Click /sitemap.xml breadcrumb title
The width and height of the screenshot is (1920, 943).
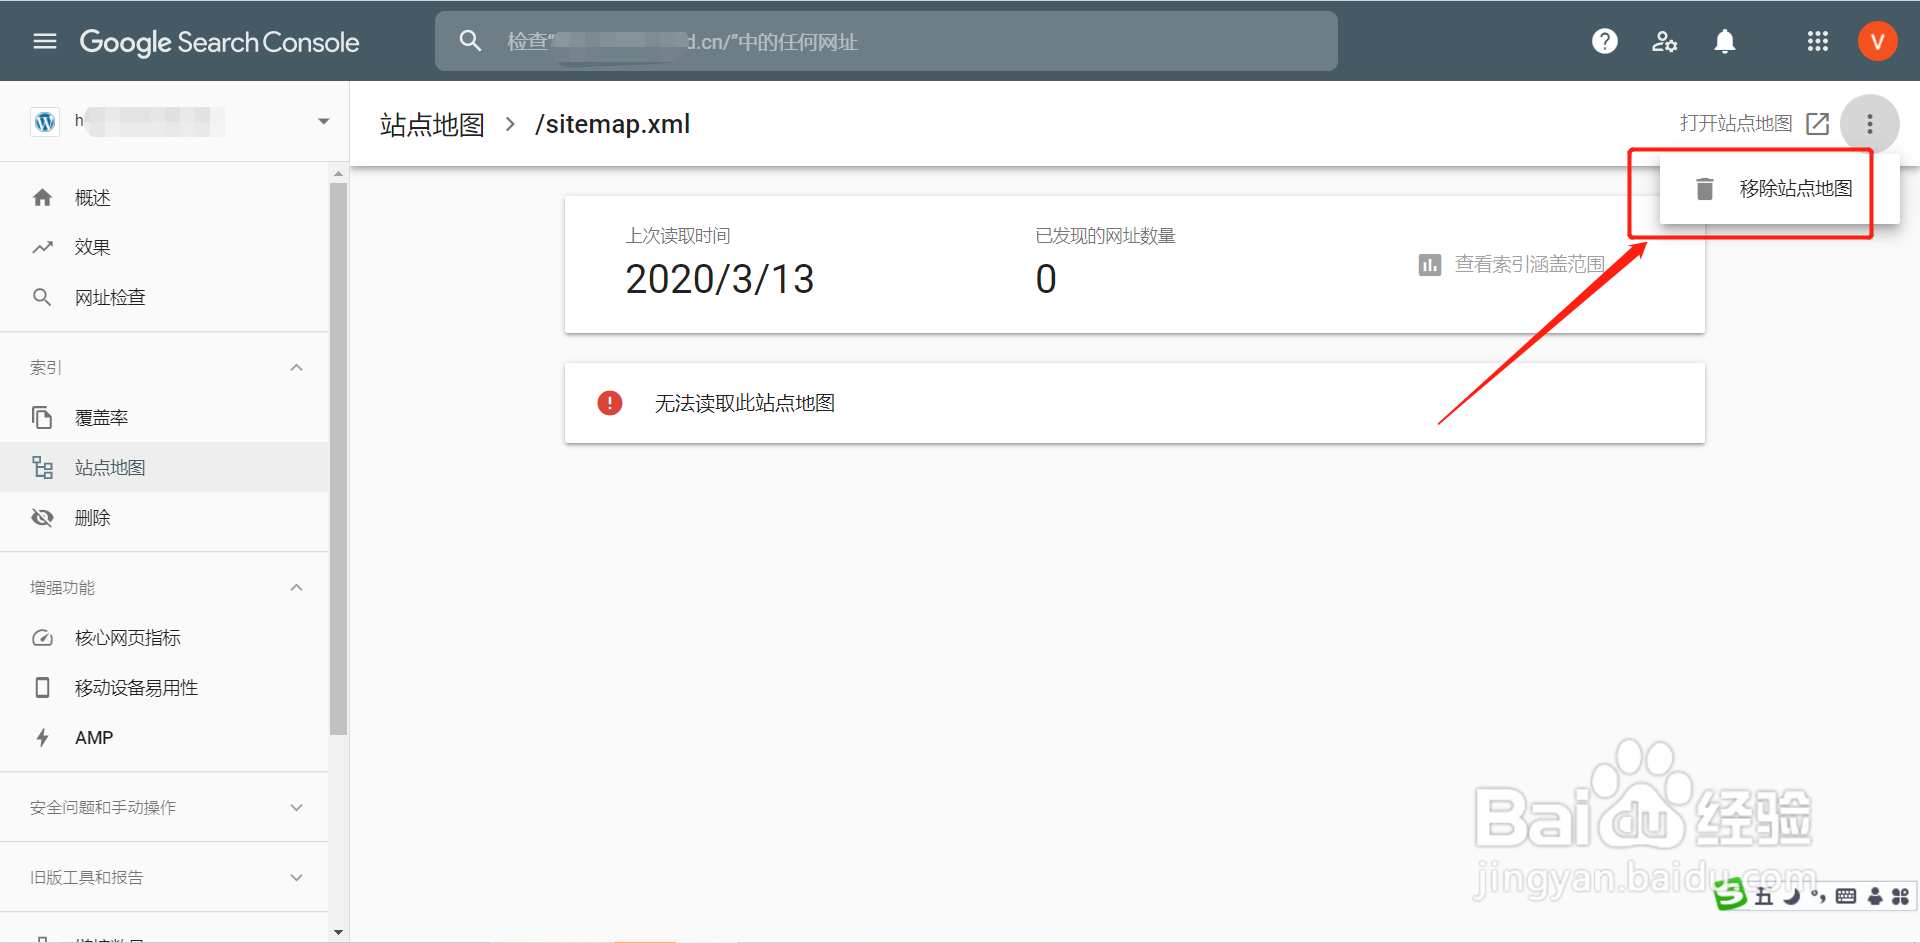612,124
